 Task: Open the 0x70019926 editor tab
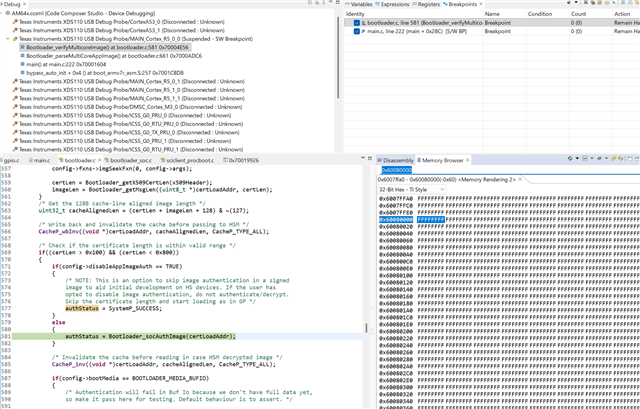[241, 160]
